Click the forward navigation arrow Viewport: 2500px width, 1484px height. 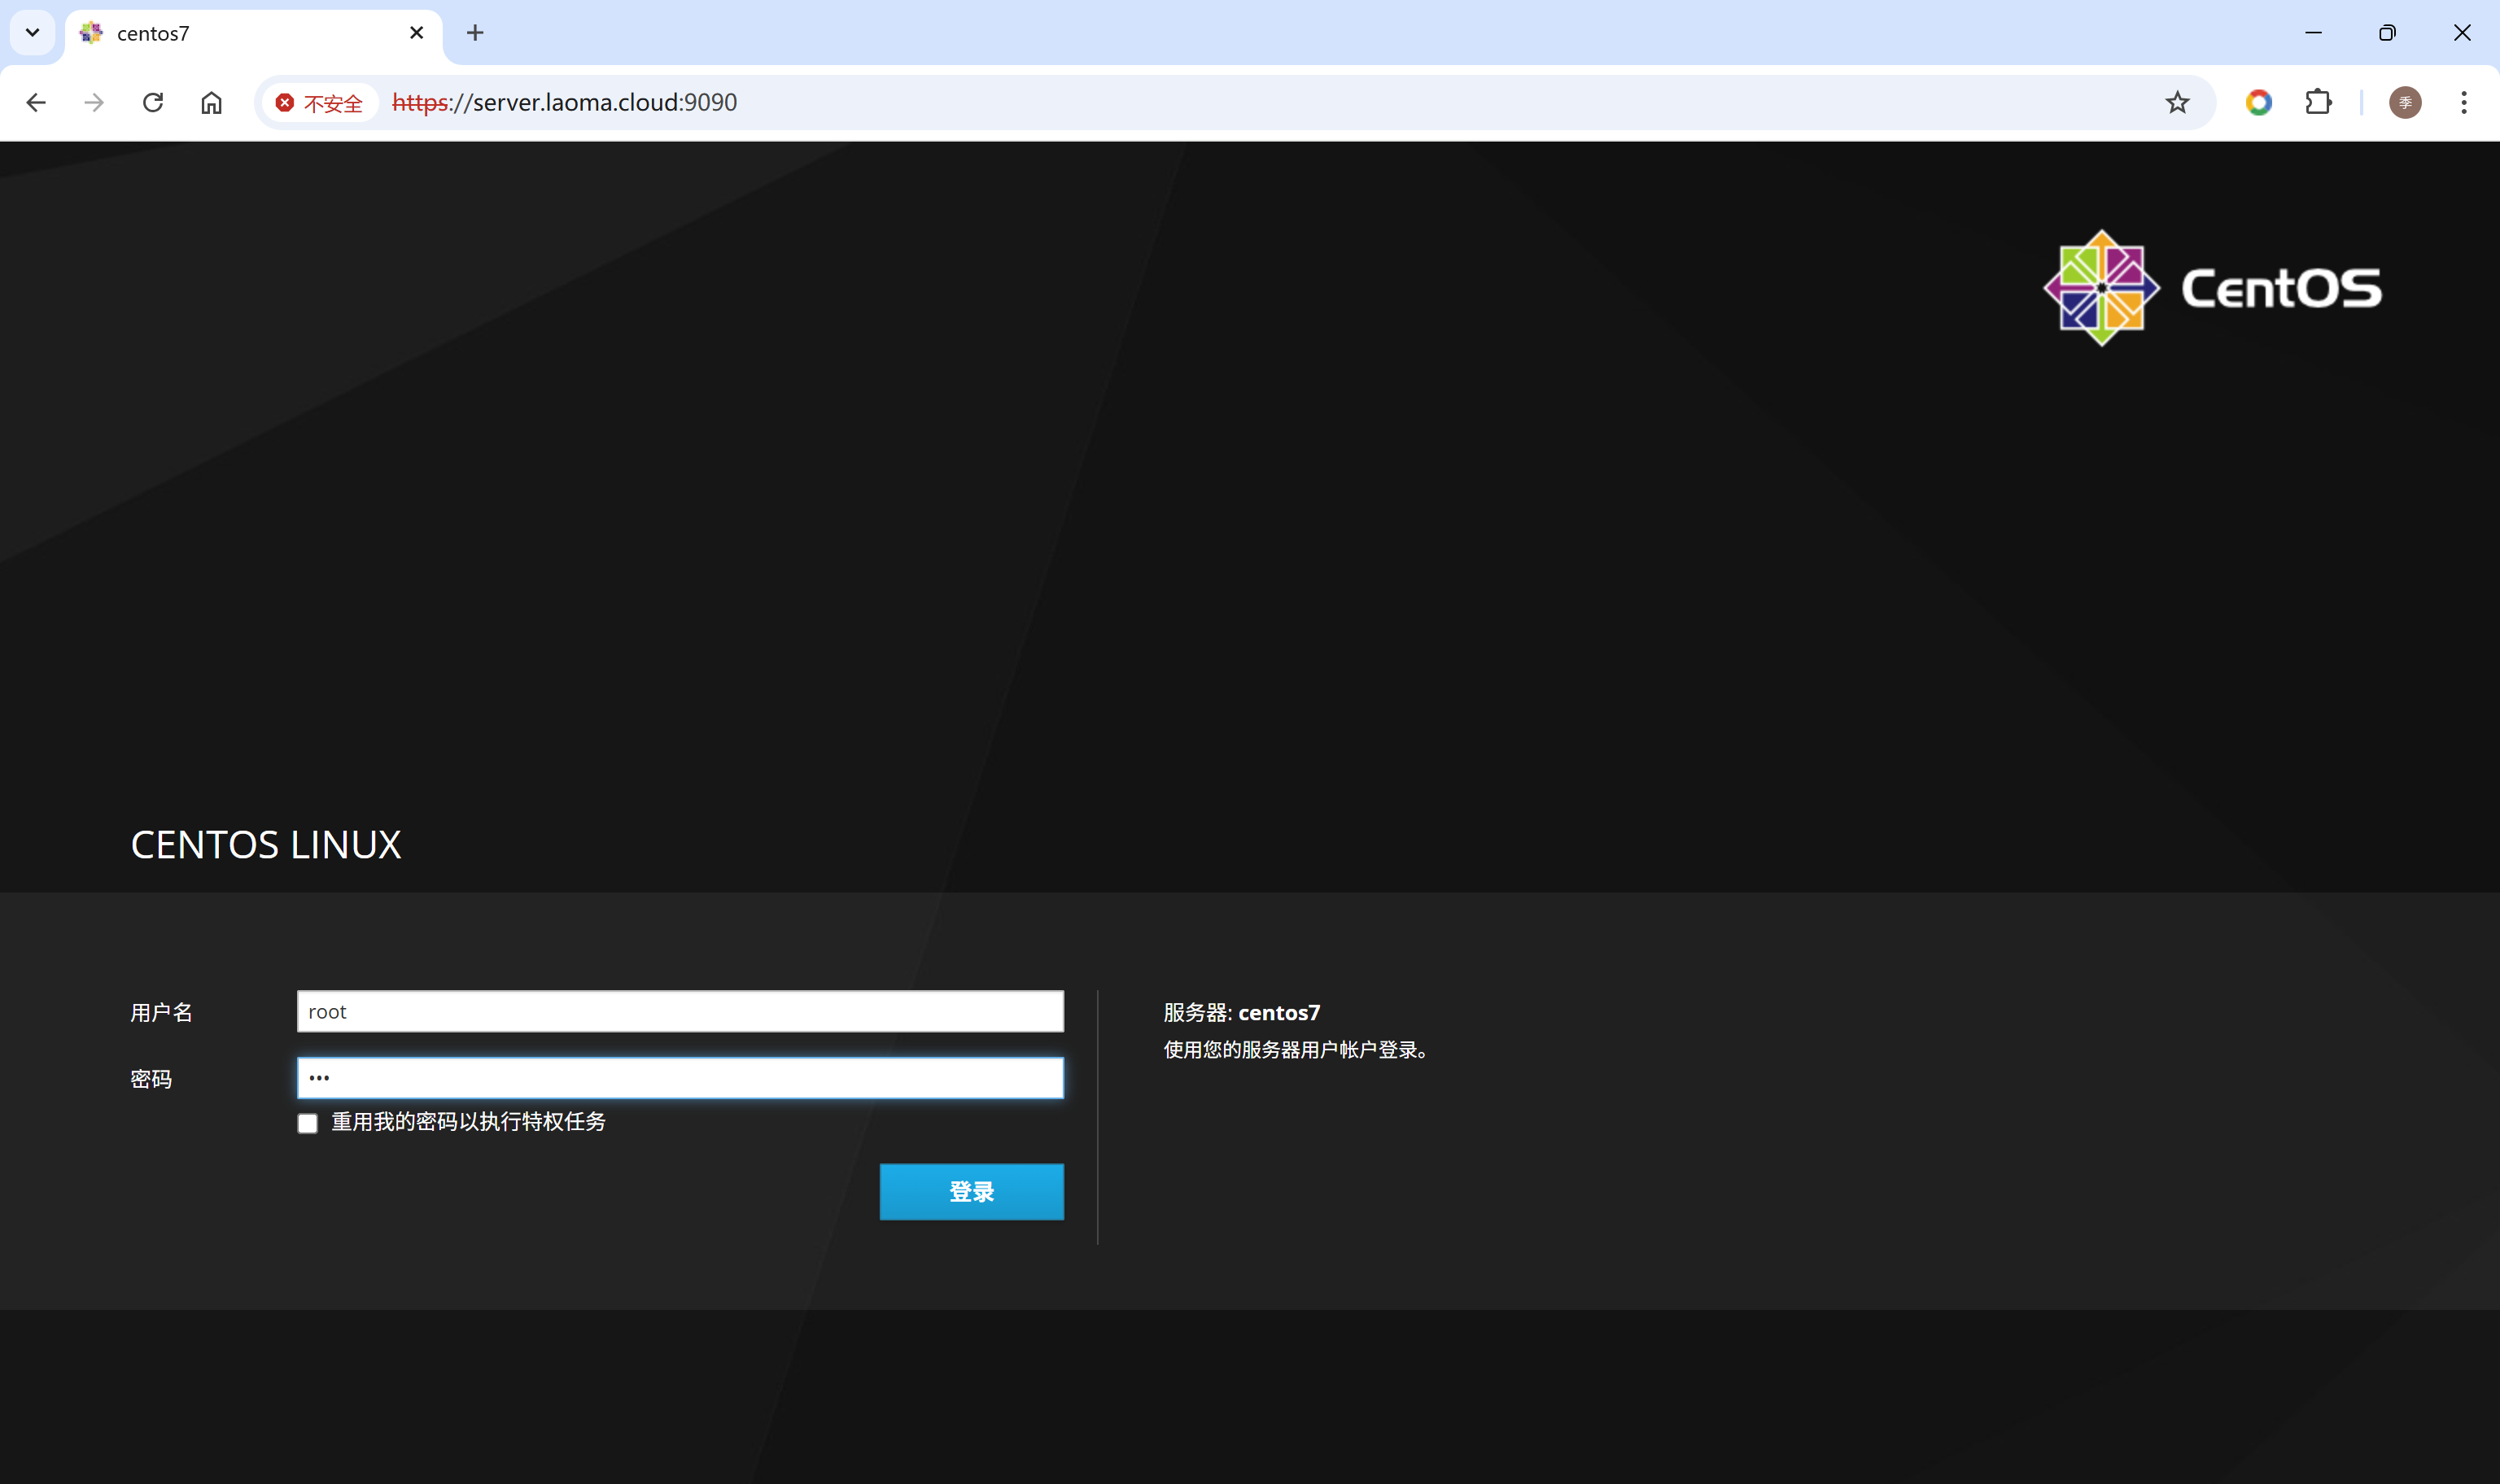click(x=94, y=102)
